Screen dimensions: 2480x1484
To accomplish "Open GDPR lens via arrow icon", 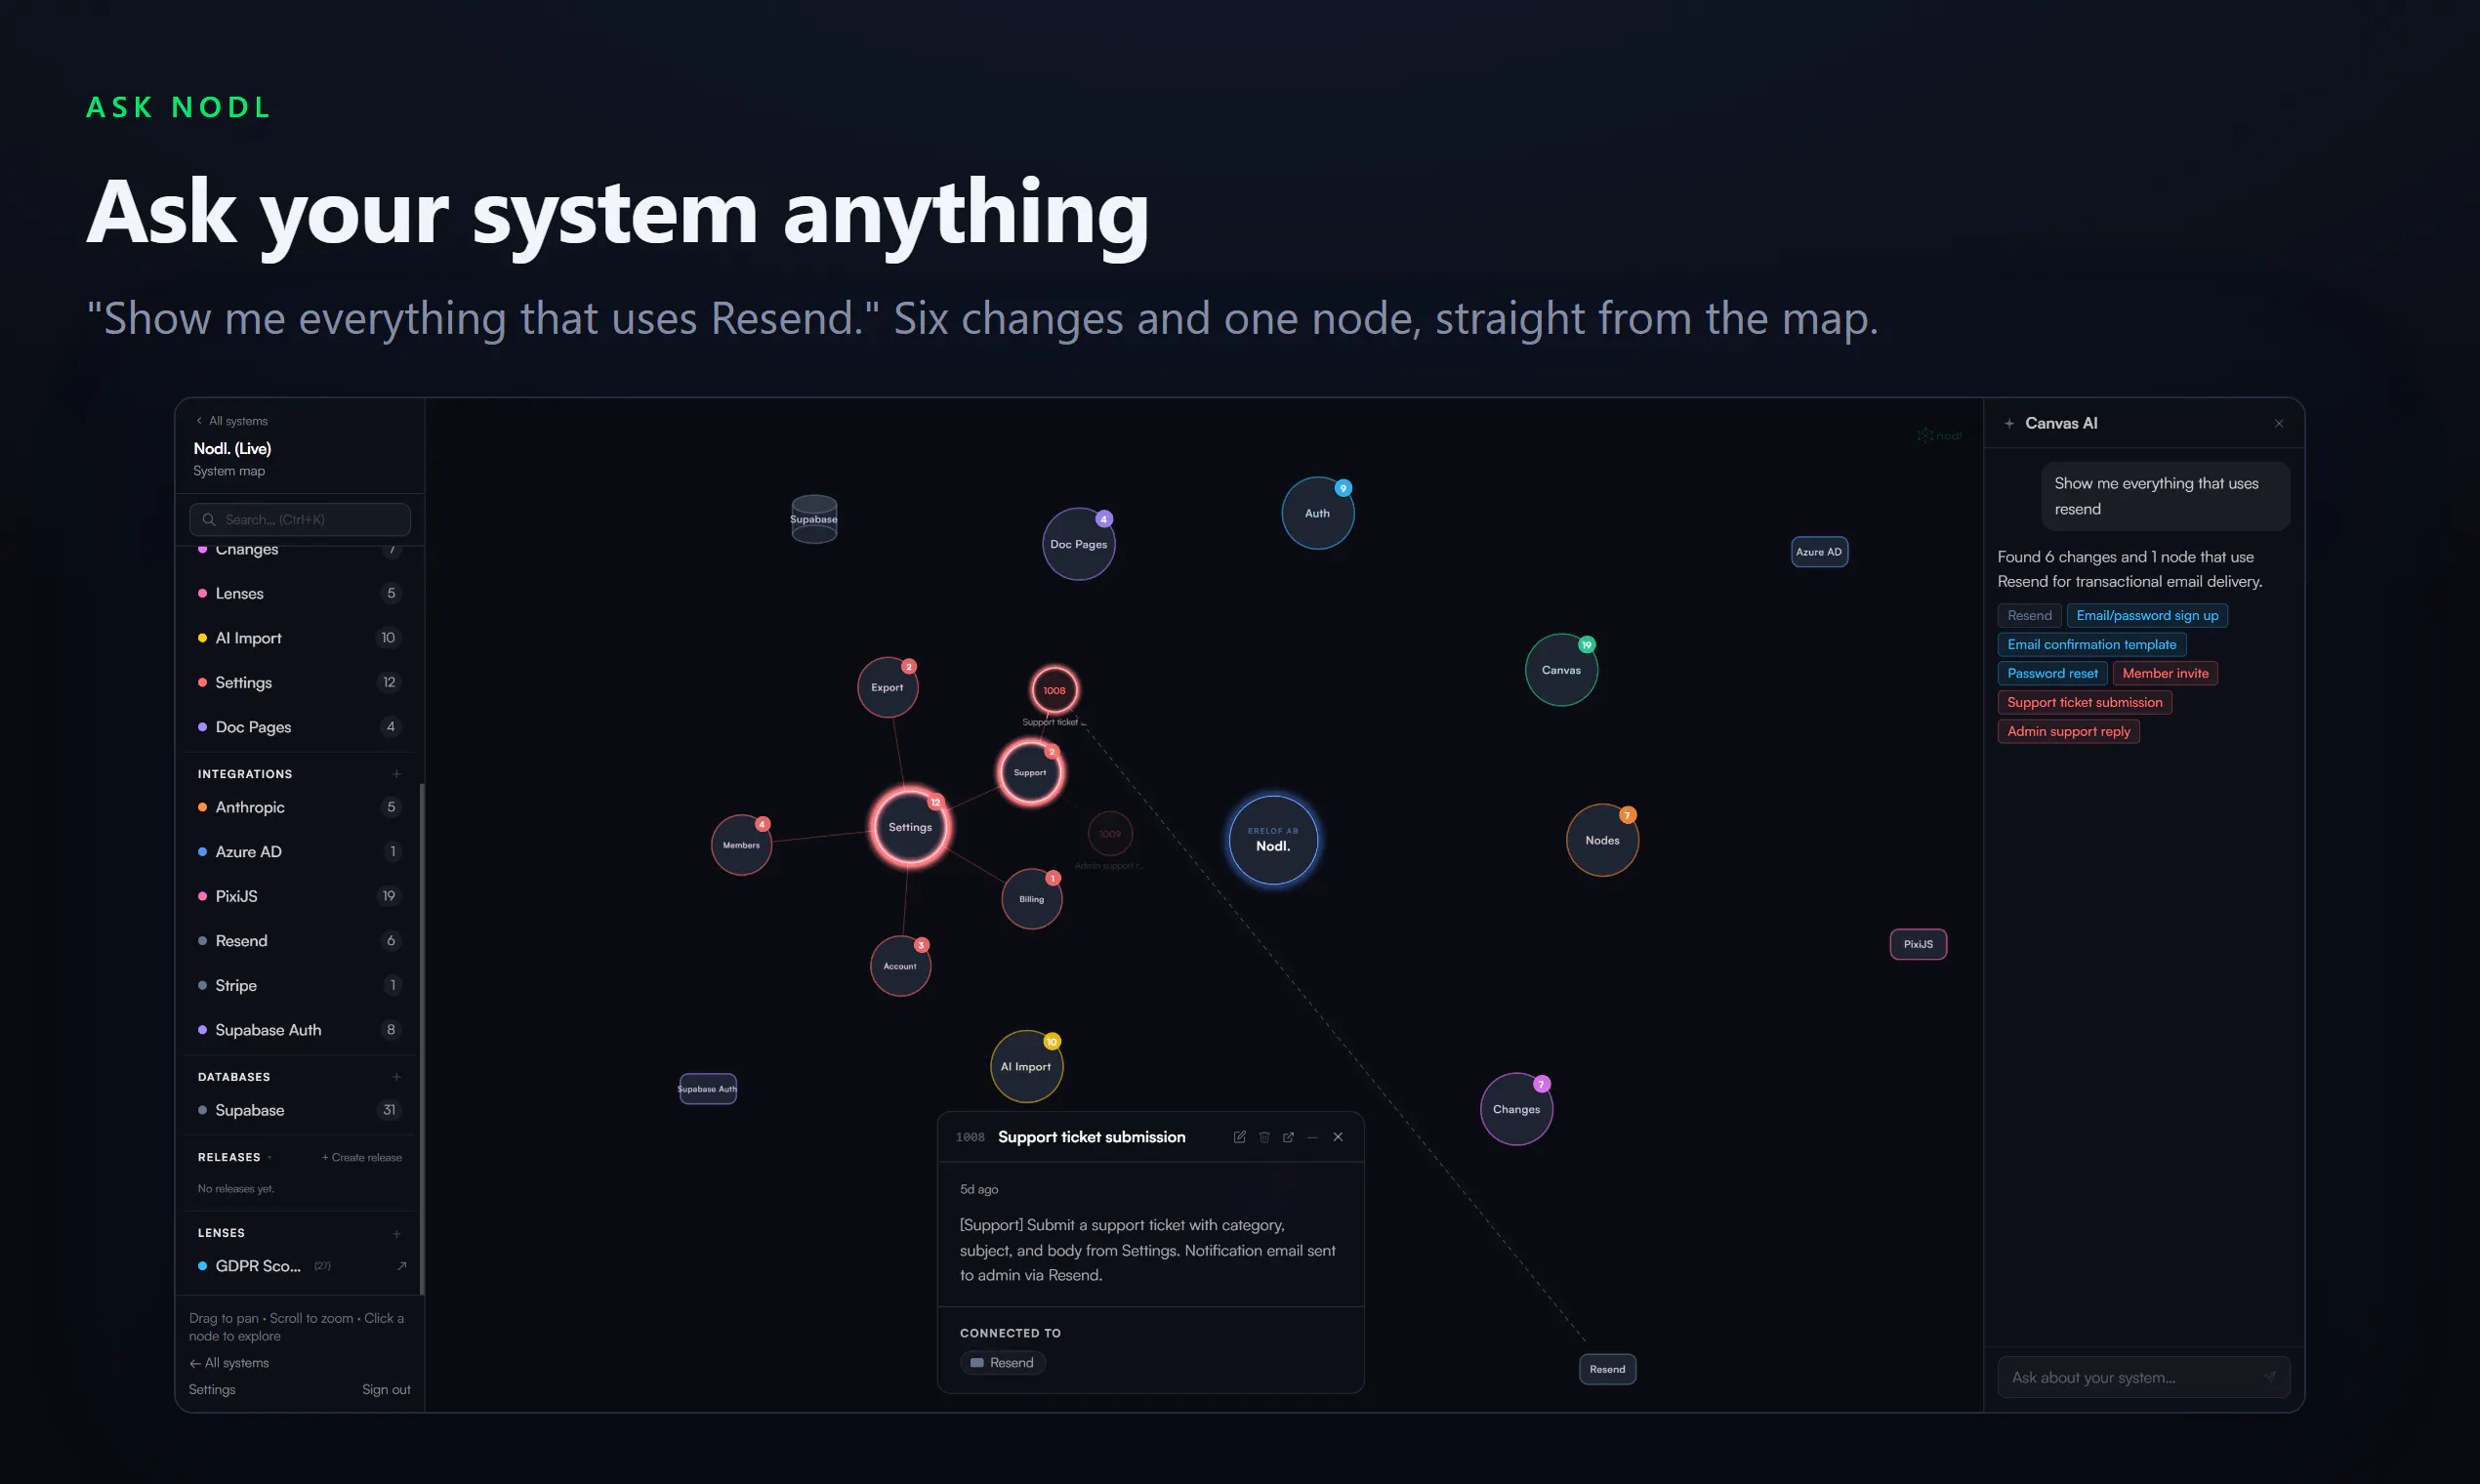I will tap(401, 1266).
